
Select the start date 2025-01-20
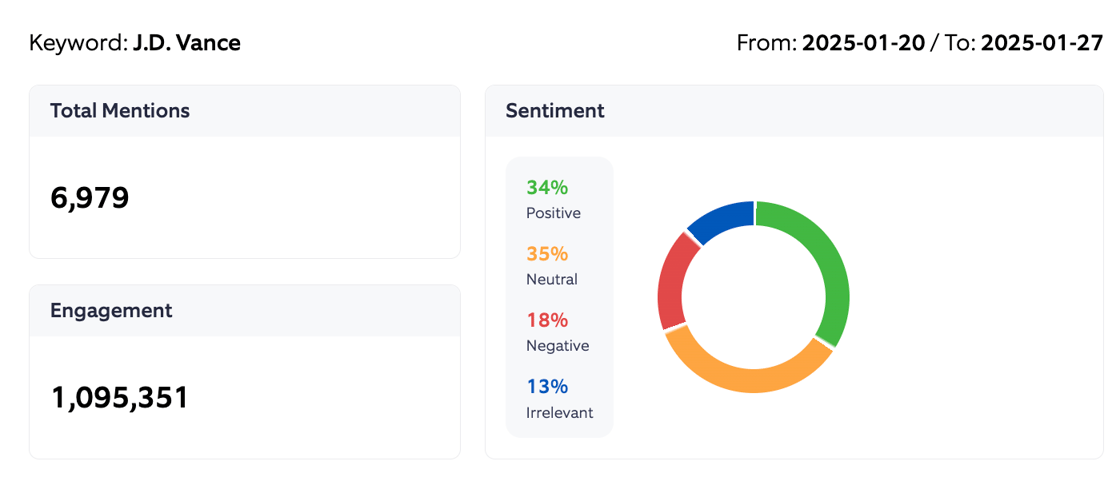[862, 43]
